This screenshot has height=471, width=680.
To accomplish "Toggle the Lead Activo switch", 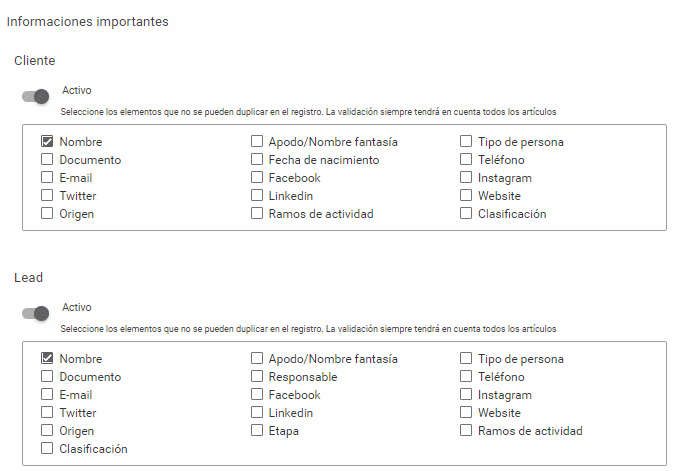I will point(36,313).
